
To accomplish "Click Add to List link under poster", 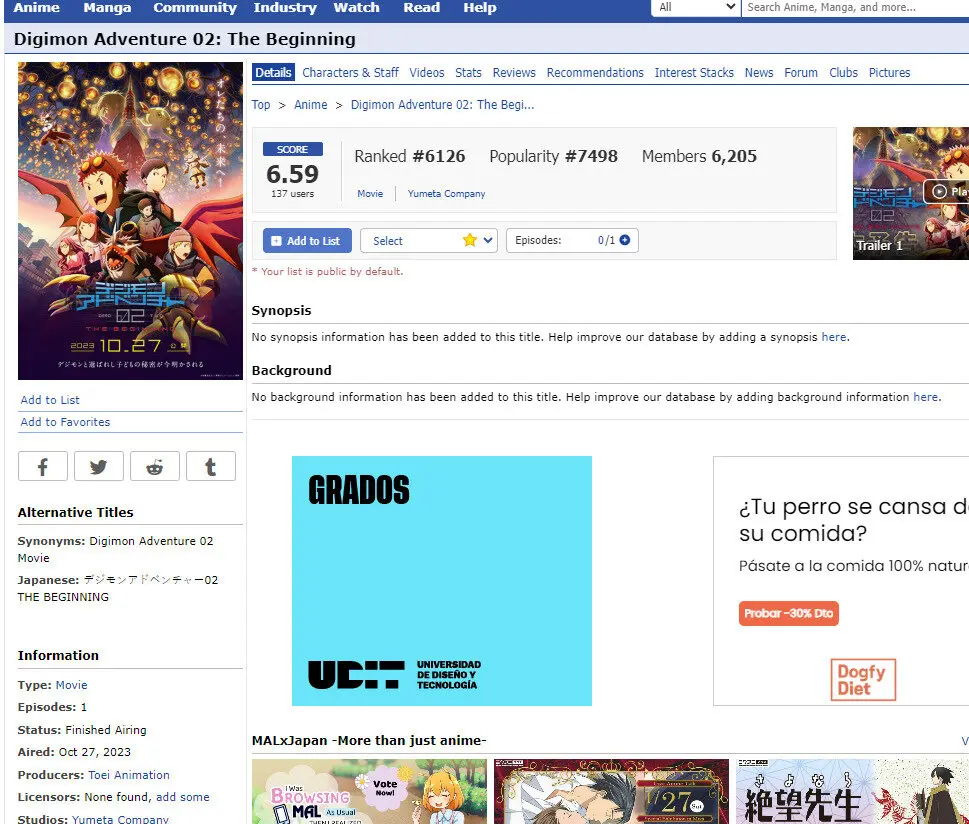I will click(x=50, y=400).
